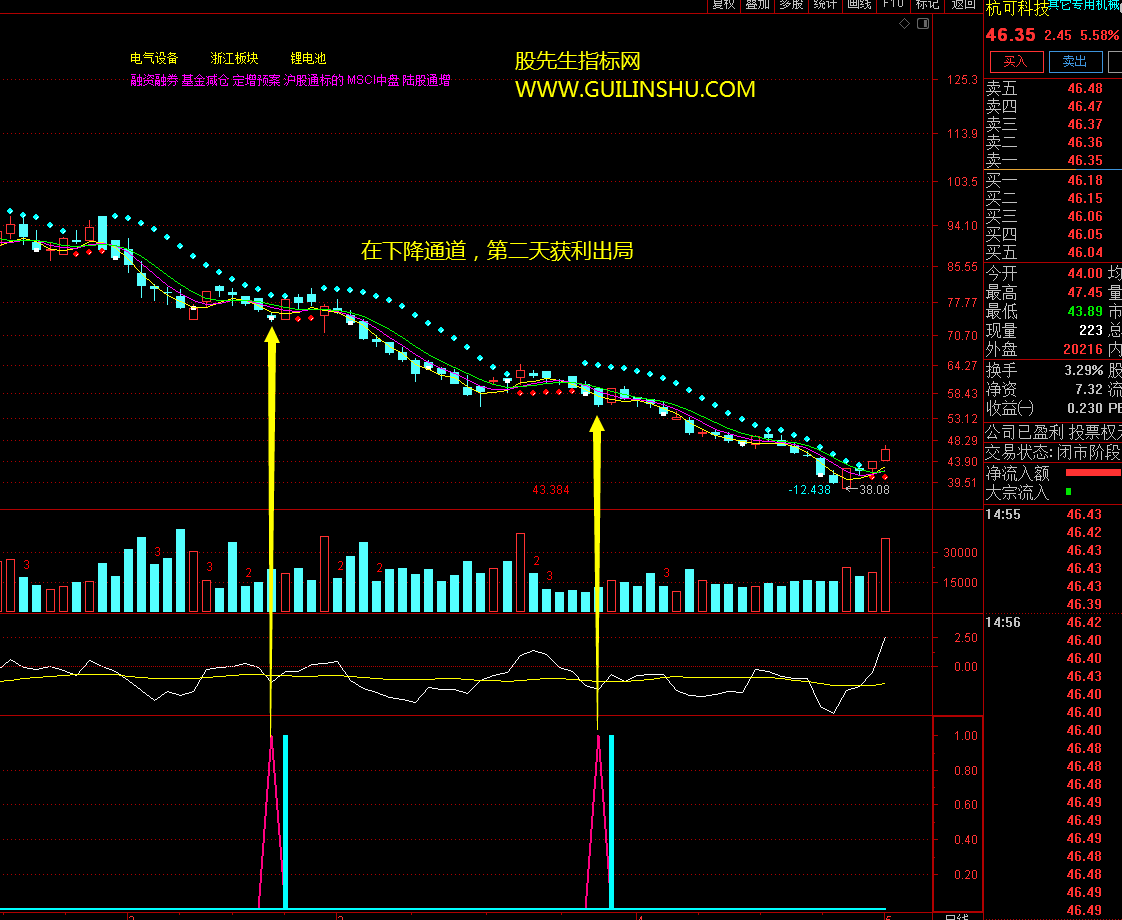Click the 14:55 tick timestamp
Screen dimensions: 1122x920
[x=1003, y=514]
